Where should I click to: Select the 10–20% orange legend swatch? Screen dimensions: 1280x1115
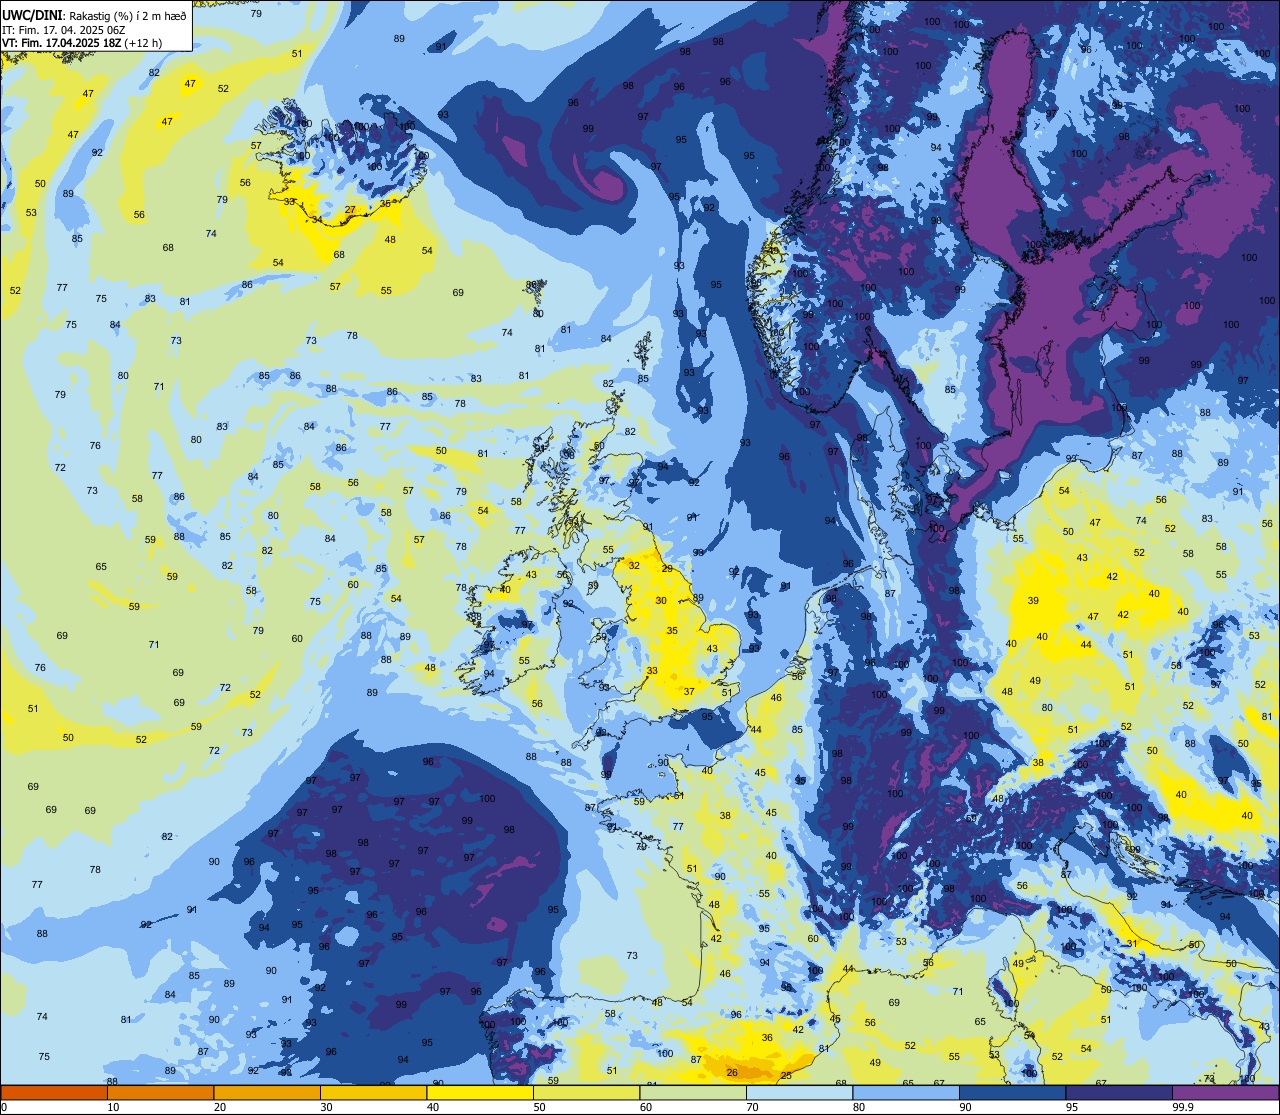click(x=160, y=1092)
